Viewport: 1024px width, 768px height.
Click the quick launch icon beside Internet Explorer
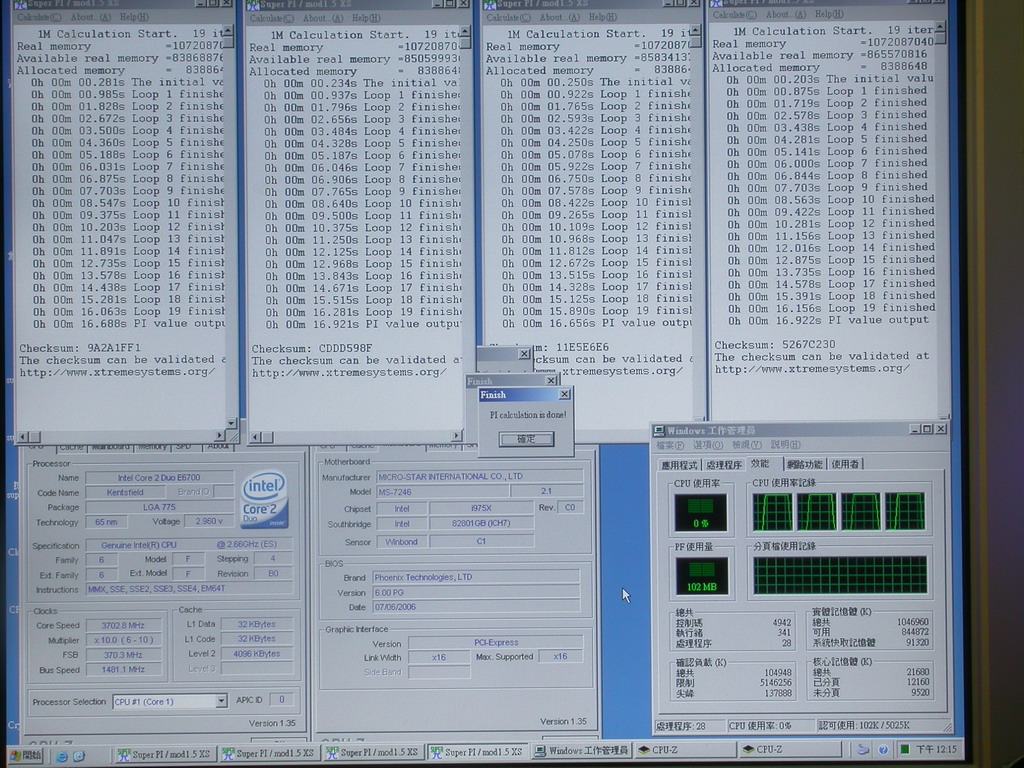click(x=79, y=756)
